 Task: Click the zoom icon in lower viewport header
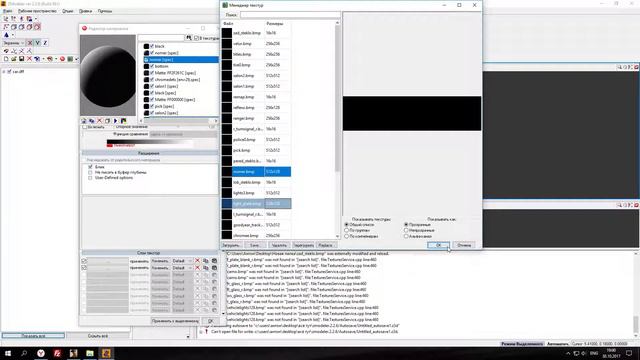(x=620, y=205)
